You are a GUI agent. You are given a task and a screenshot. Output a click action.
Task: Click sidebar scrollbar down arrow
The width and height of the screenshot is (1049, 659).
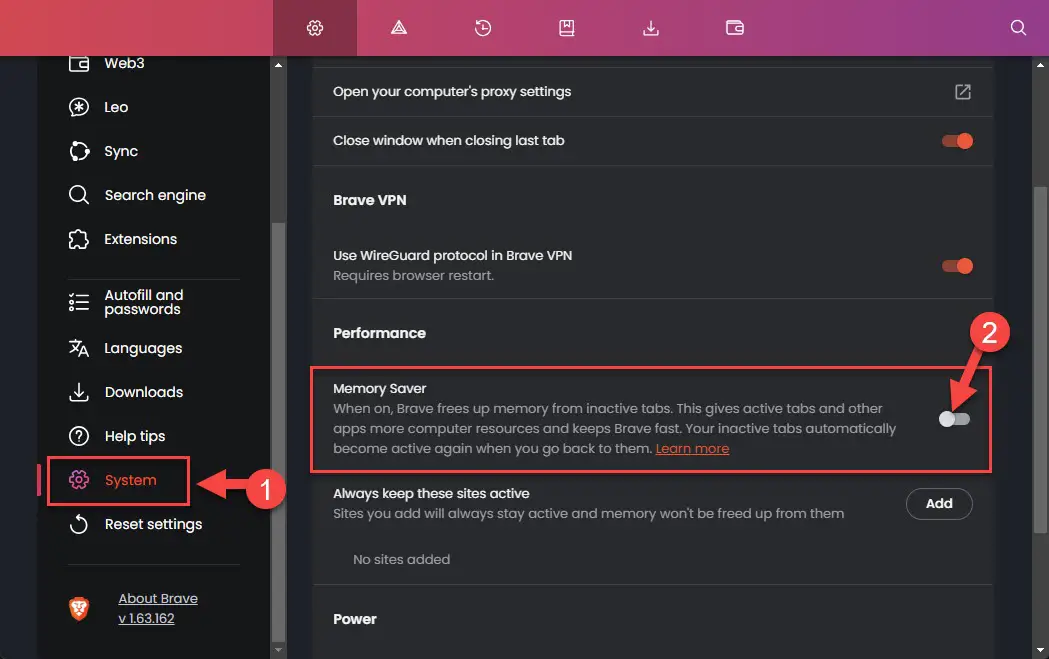[x=278, y=650]
